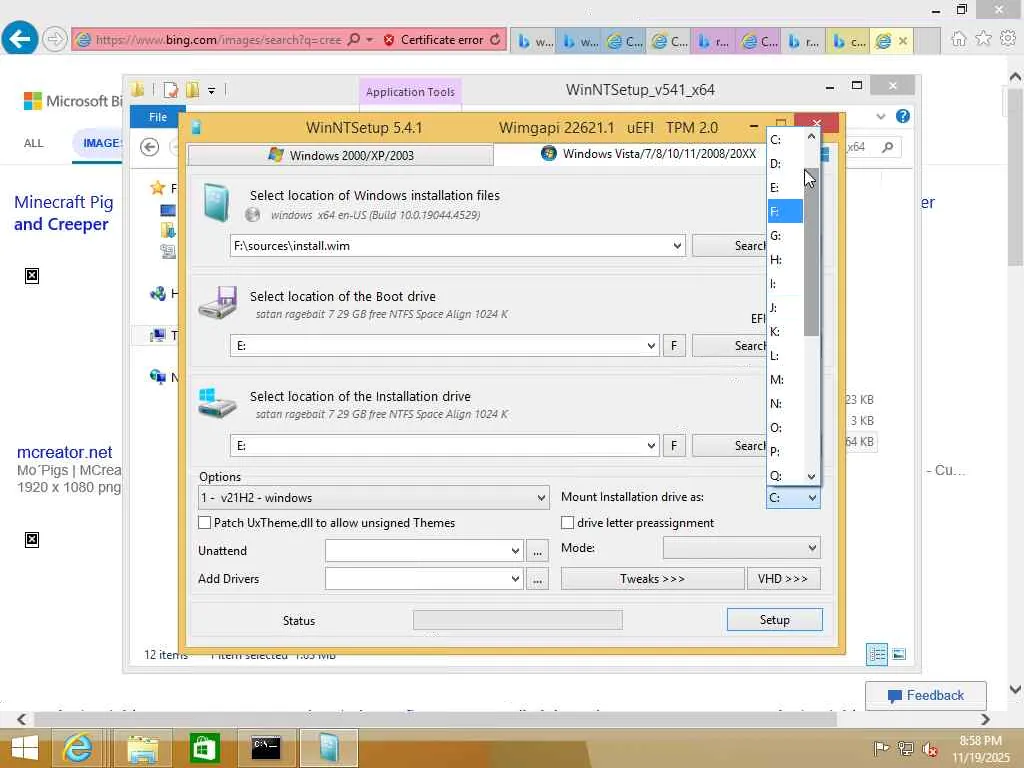Click the Installation drive Windows icon
The height and width of the screenshot is (768, 1024).
[217, 403]
